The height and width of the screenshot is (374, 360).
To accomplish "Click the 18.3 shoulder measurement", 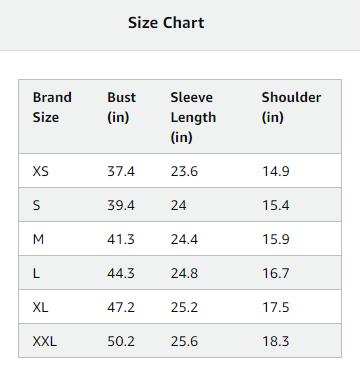I will pos(276,341).
